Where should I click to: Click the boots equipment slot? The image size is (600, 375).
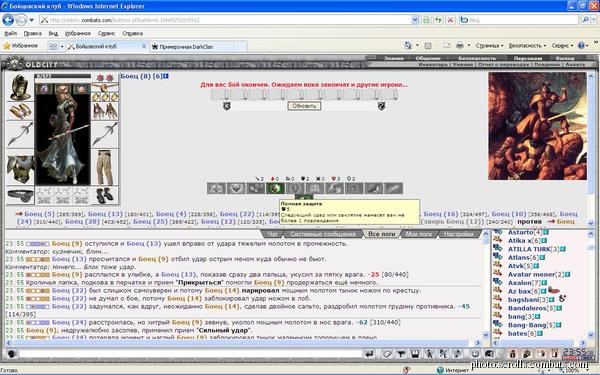[104, 196]
